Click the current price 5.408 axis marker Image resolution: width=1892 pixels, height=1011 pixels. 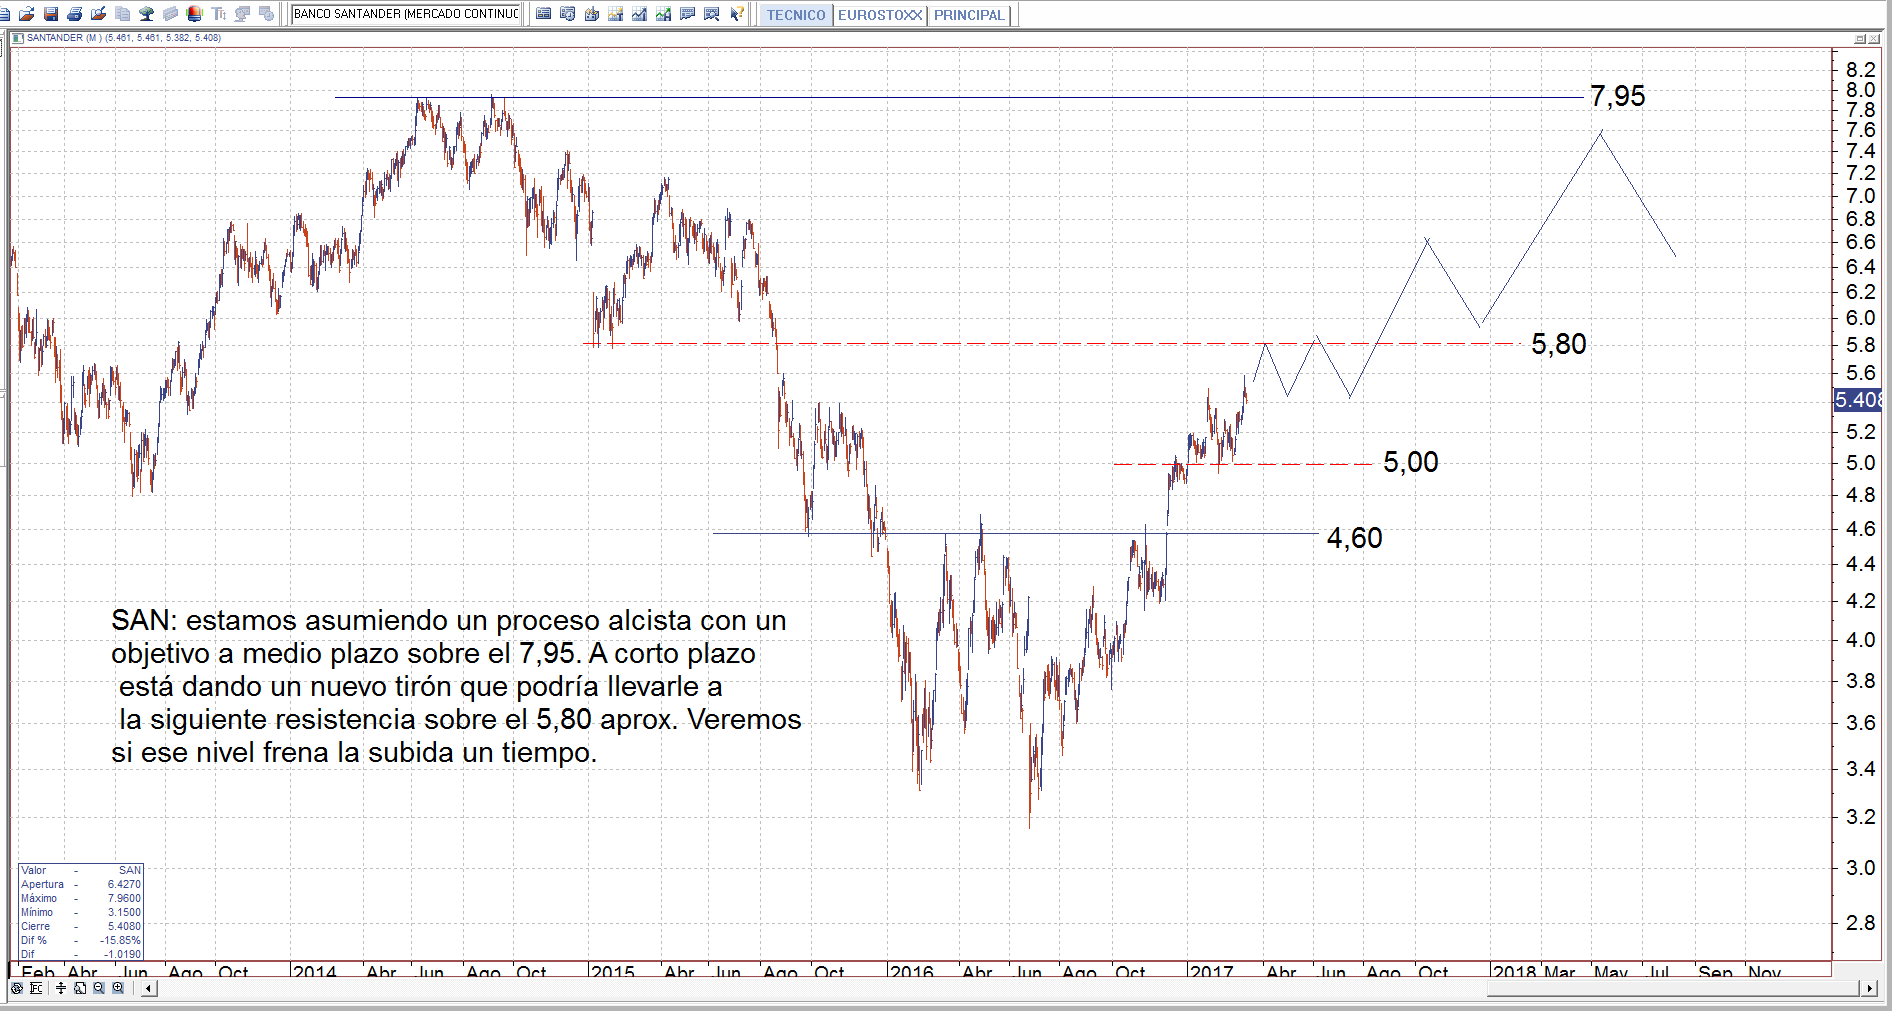1858,400
